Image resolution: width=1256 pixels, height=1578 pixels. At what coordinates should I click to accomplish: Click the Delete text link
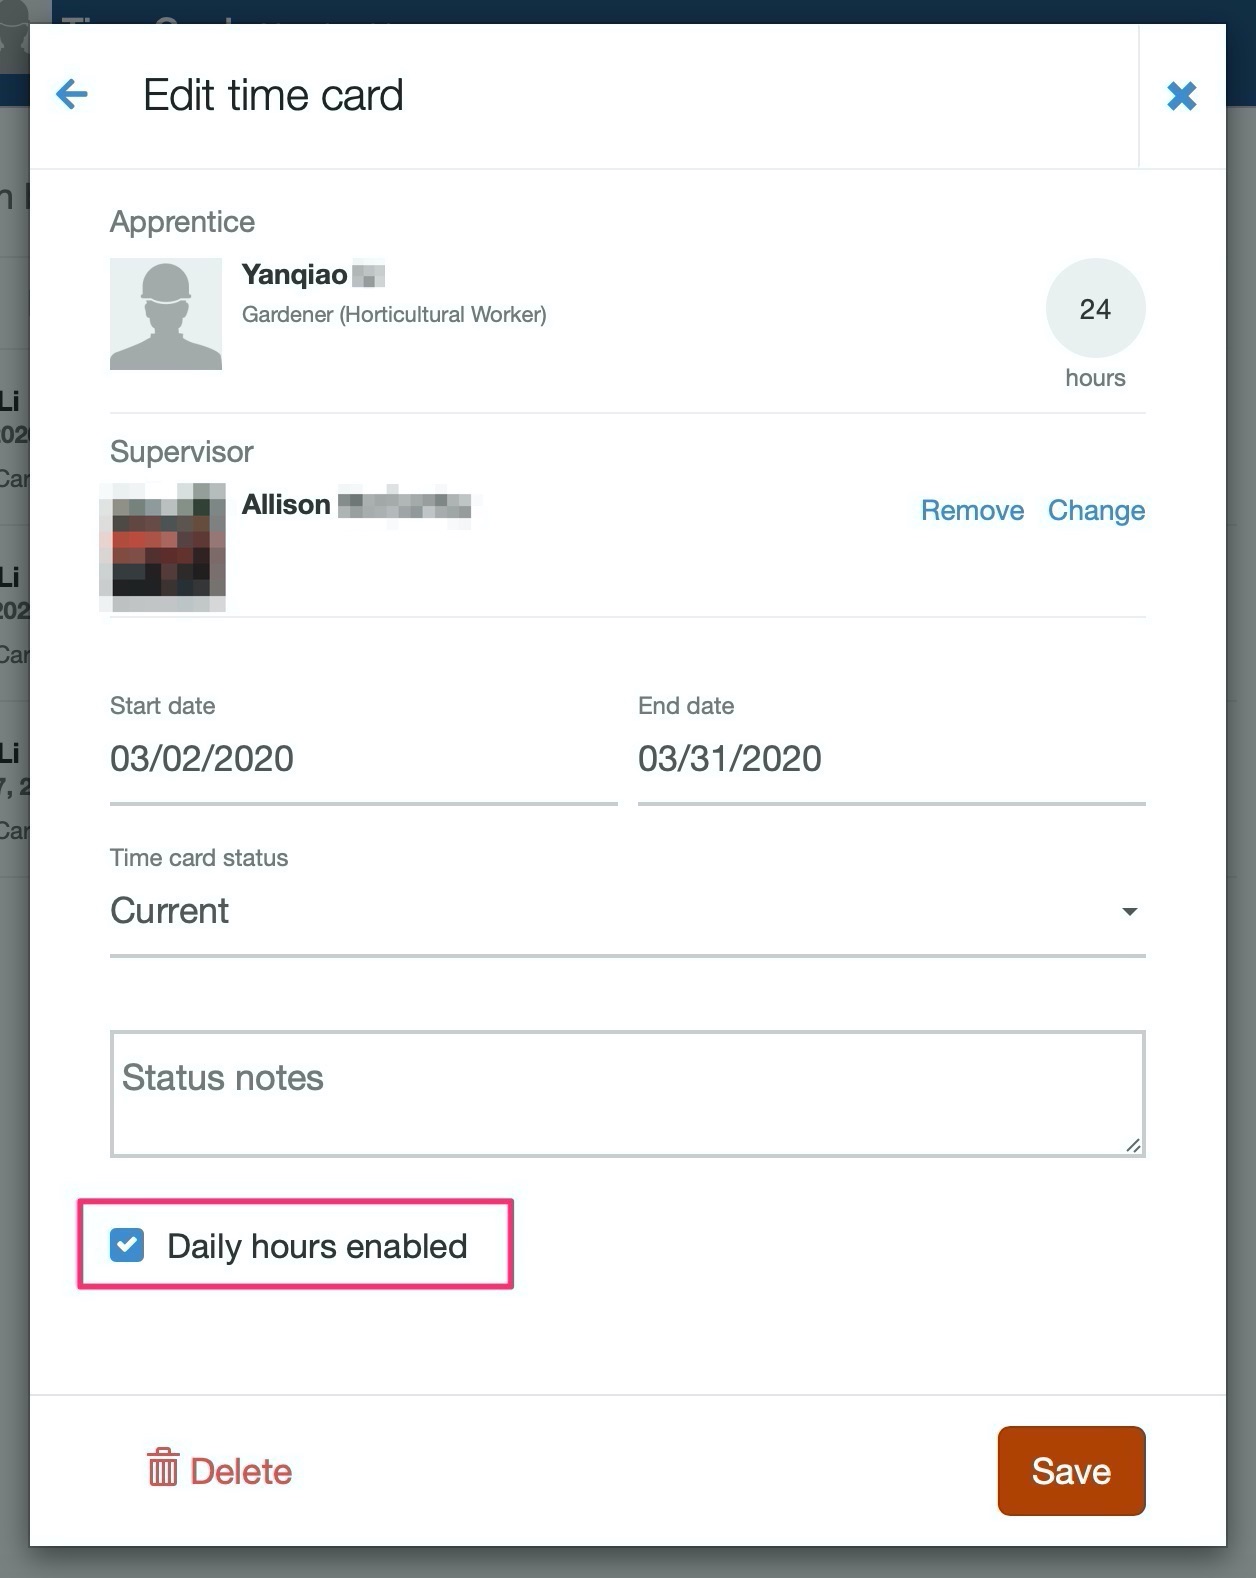[241, 1471]
